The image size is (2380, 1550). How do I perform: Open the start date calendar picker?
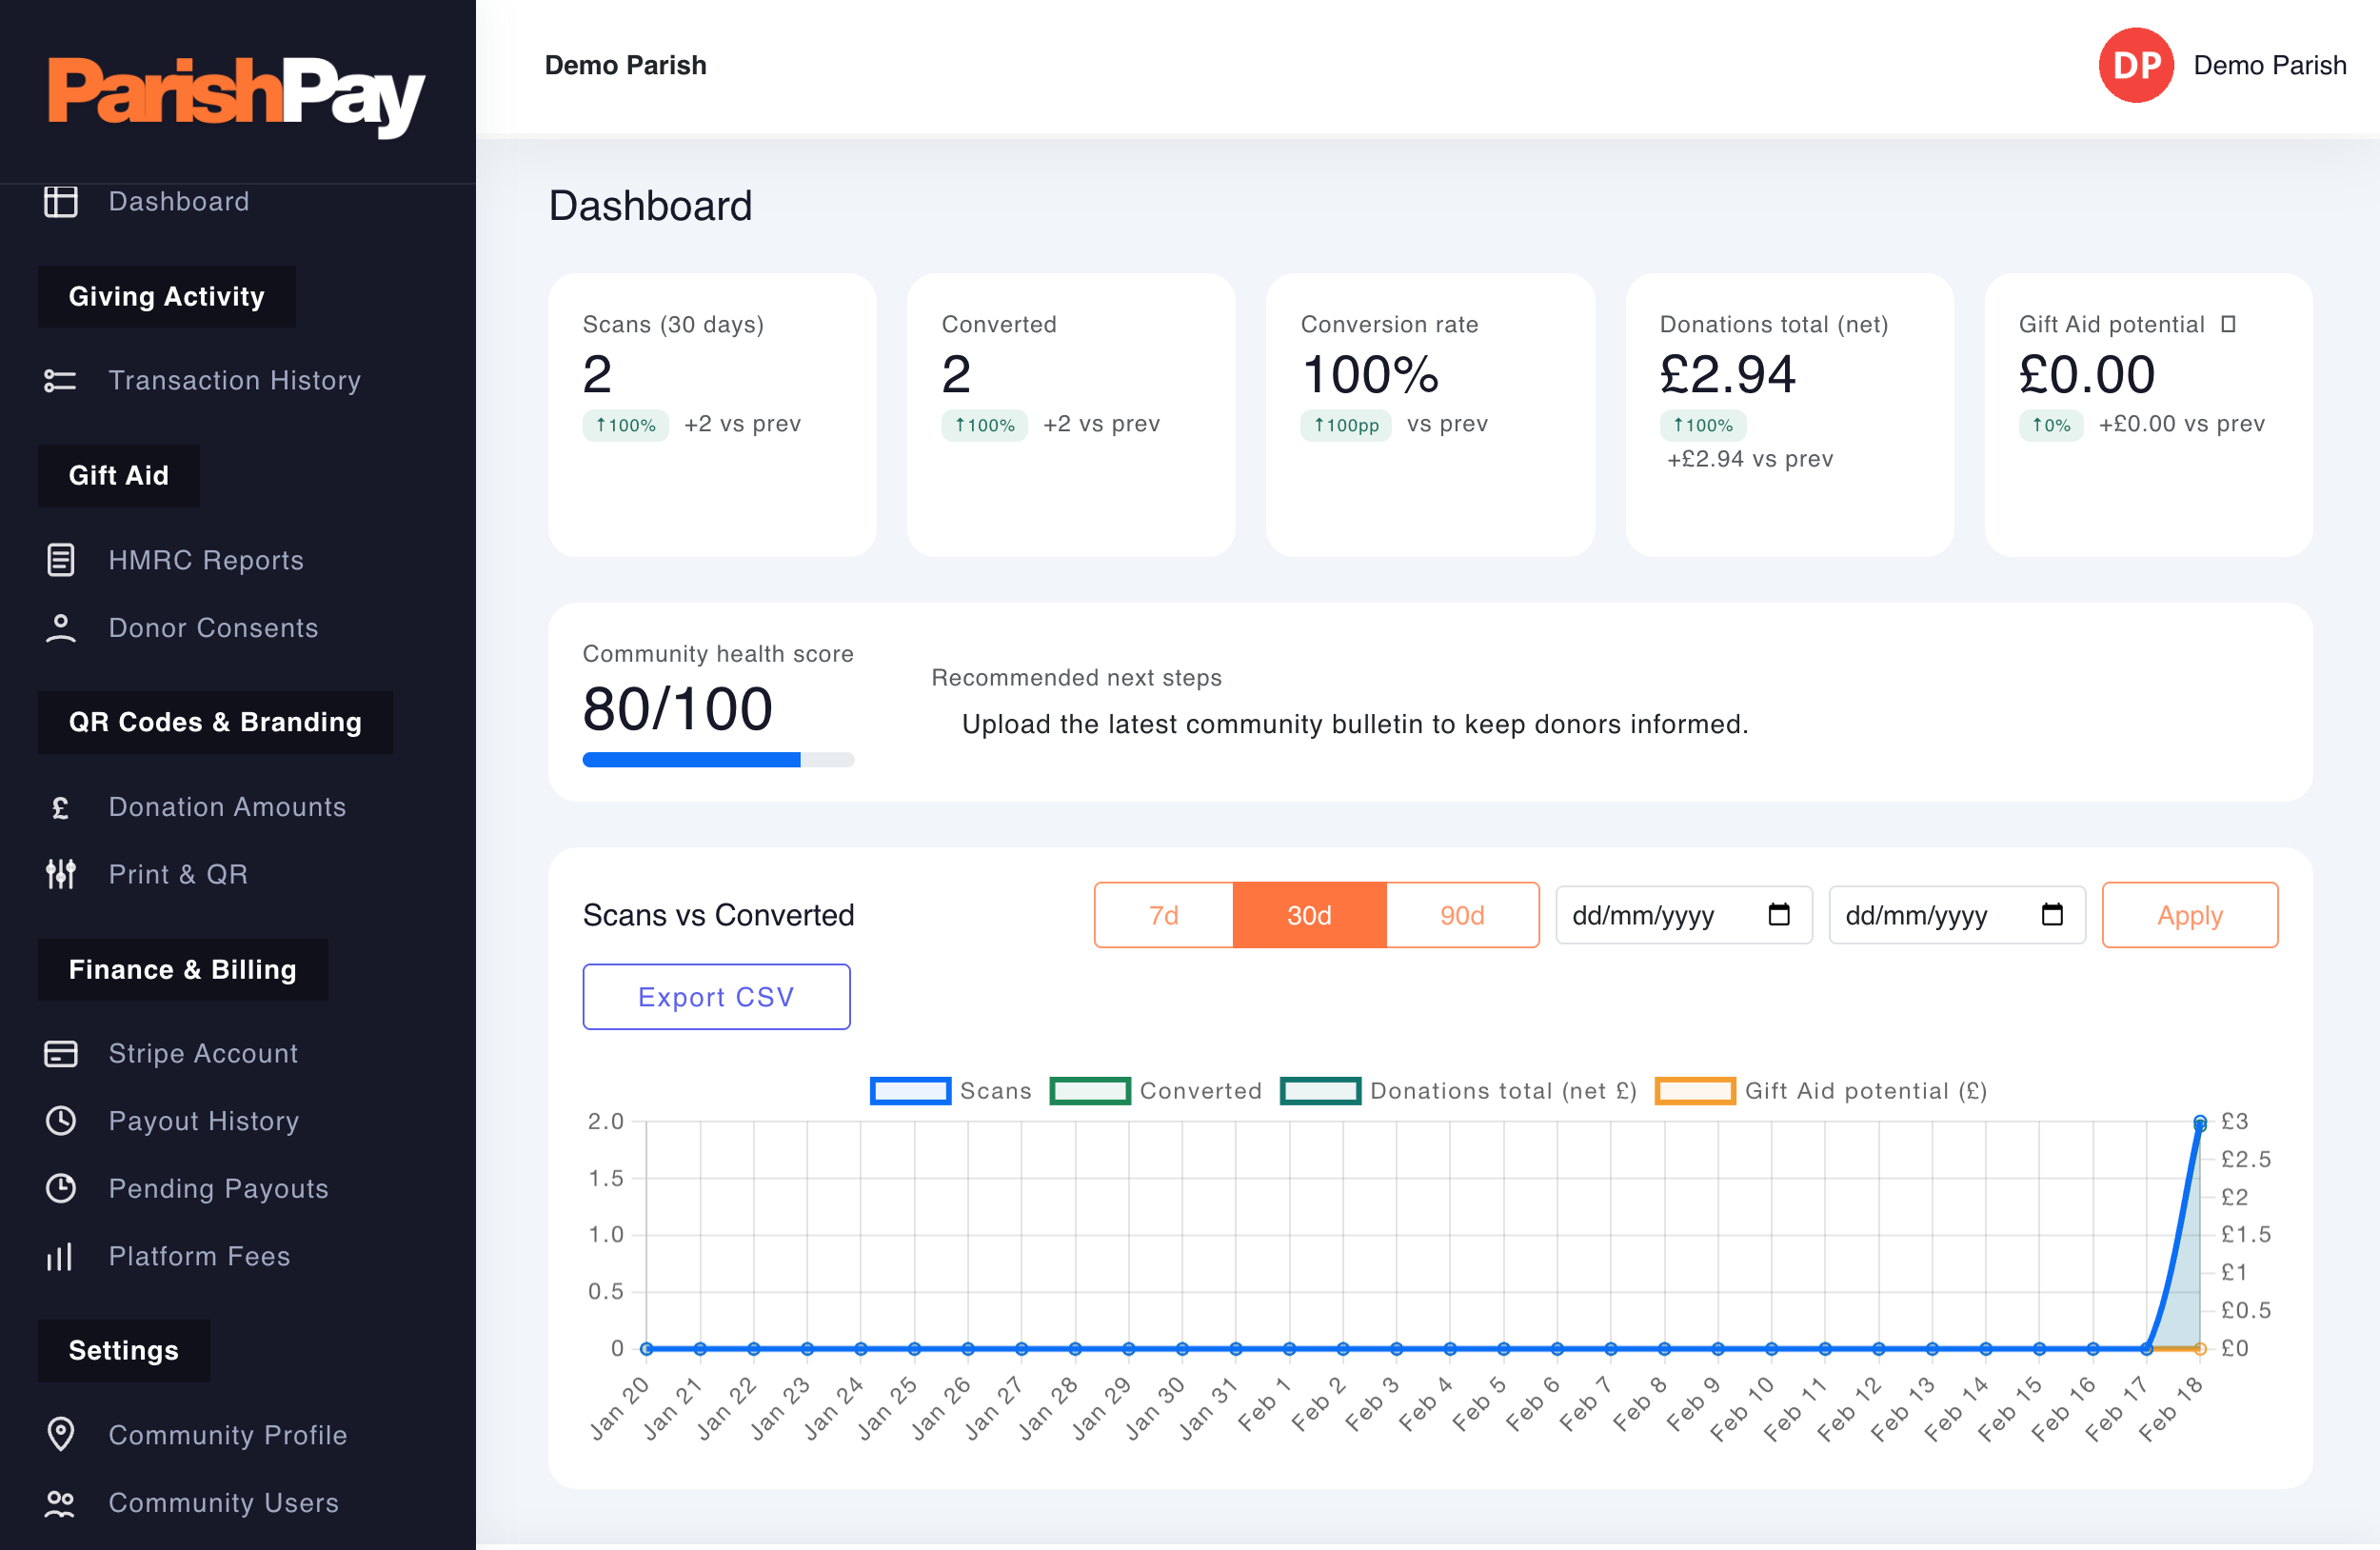1778,914
